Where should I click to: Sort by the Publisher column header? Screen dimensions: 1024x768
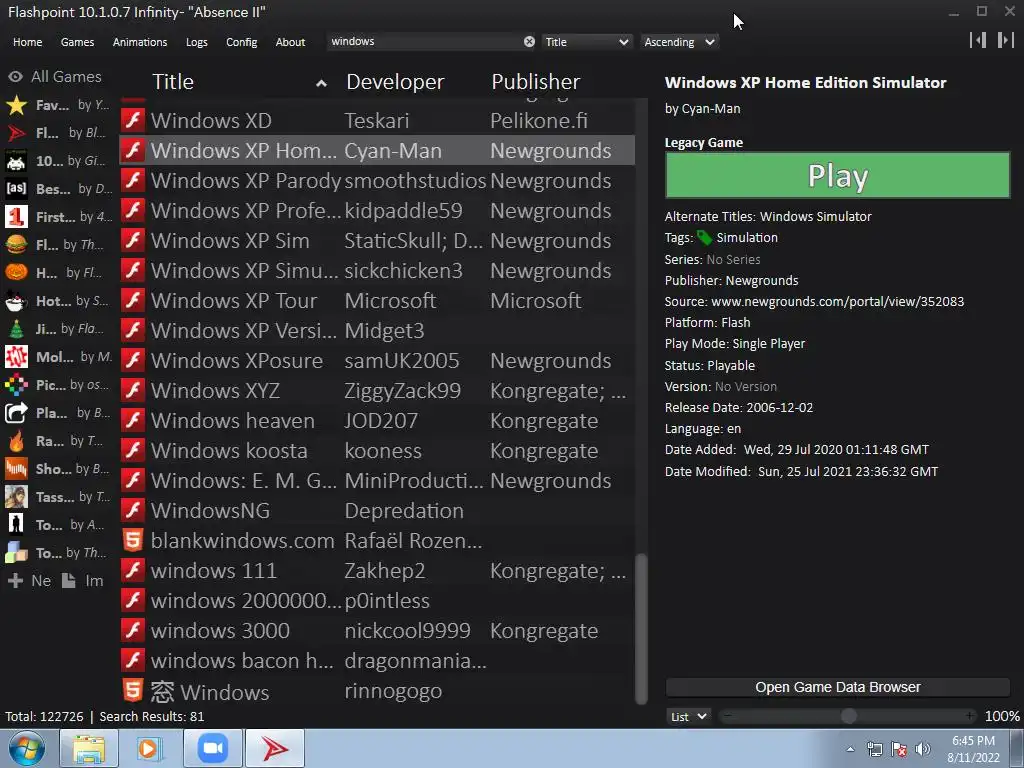click(x=536, y=82)
